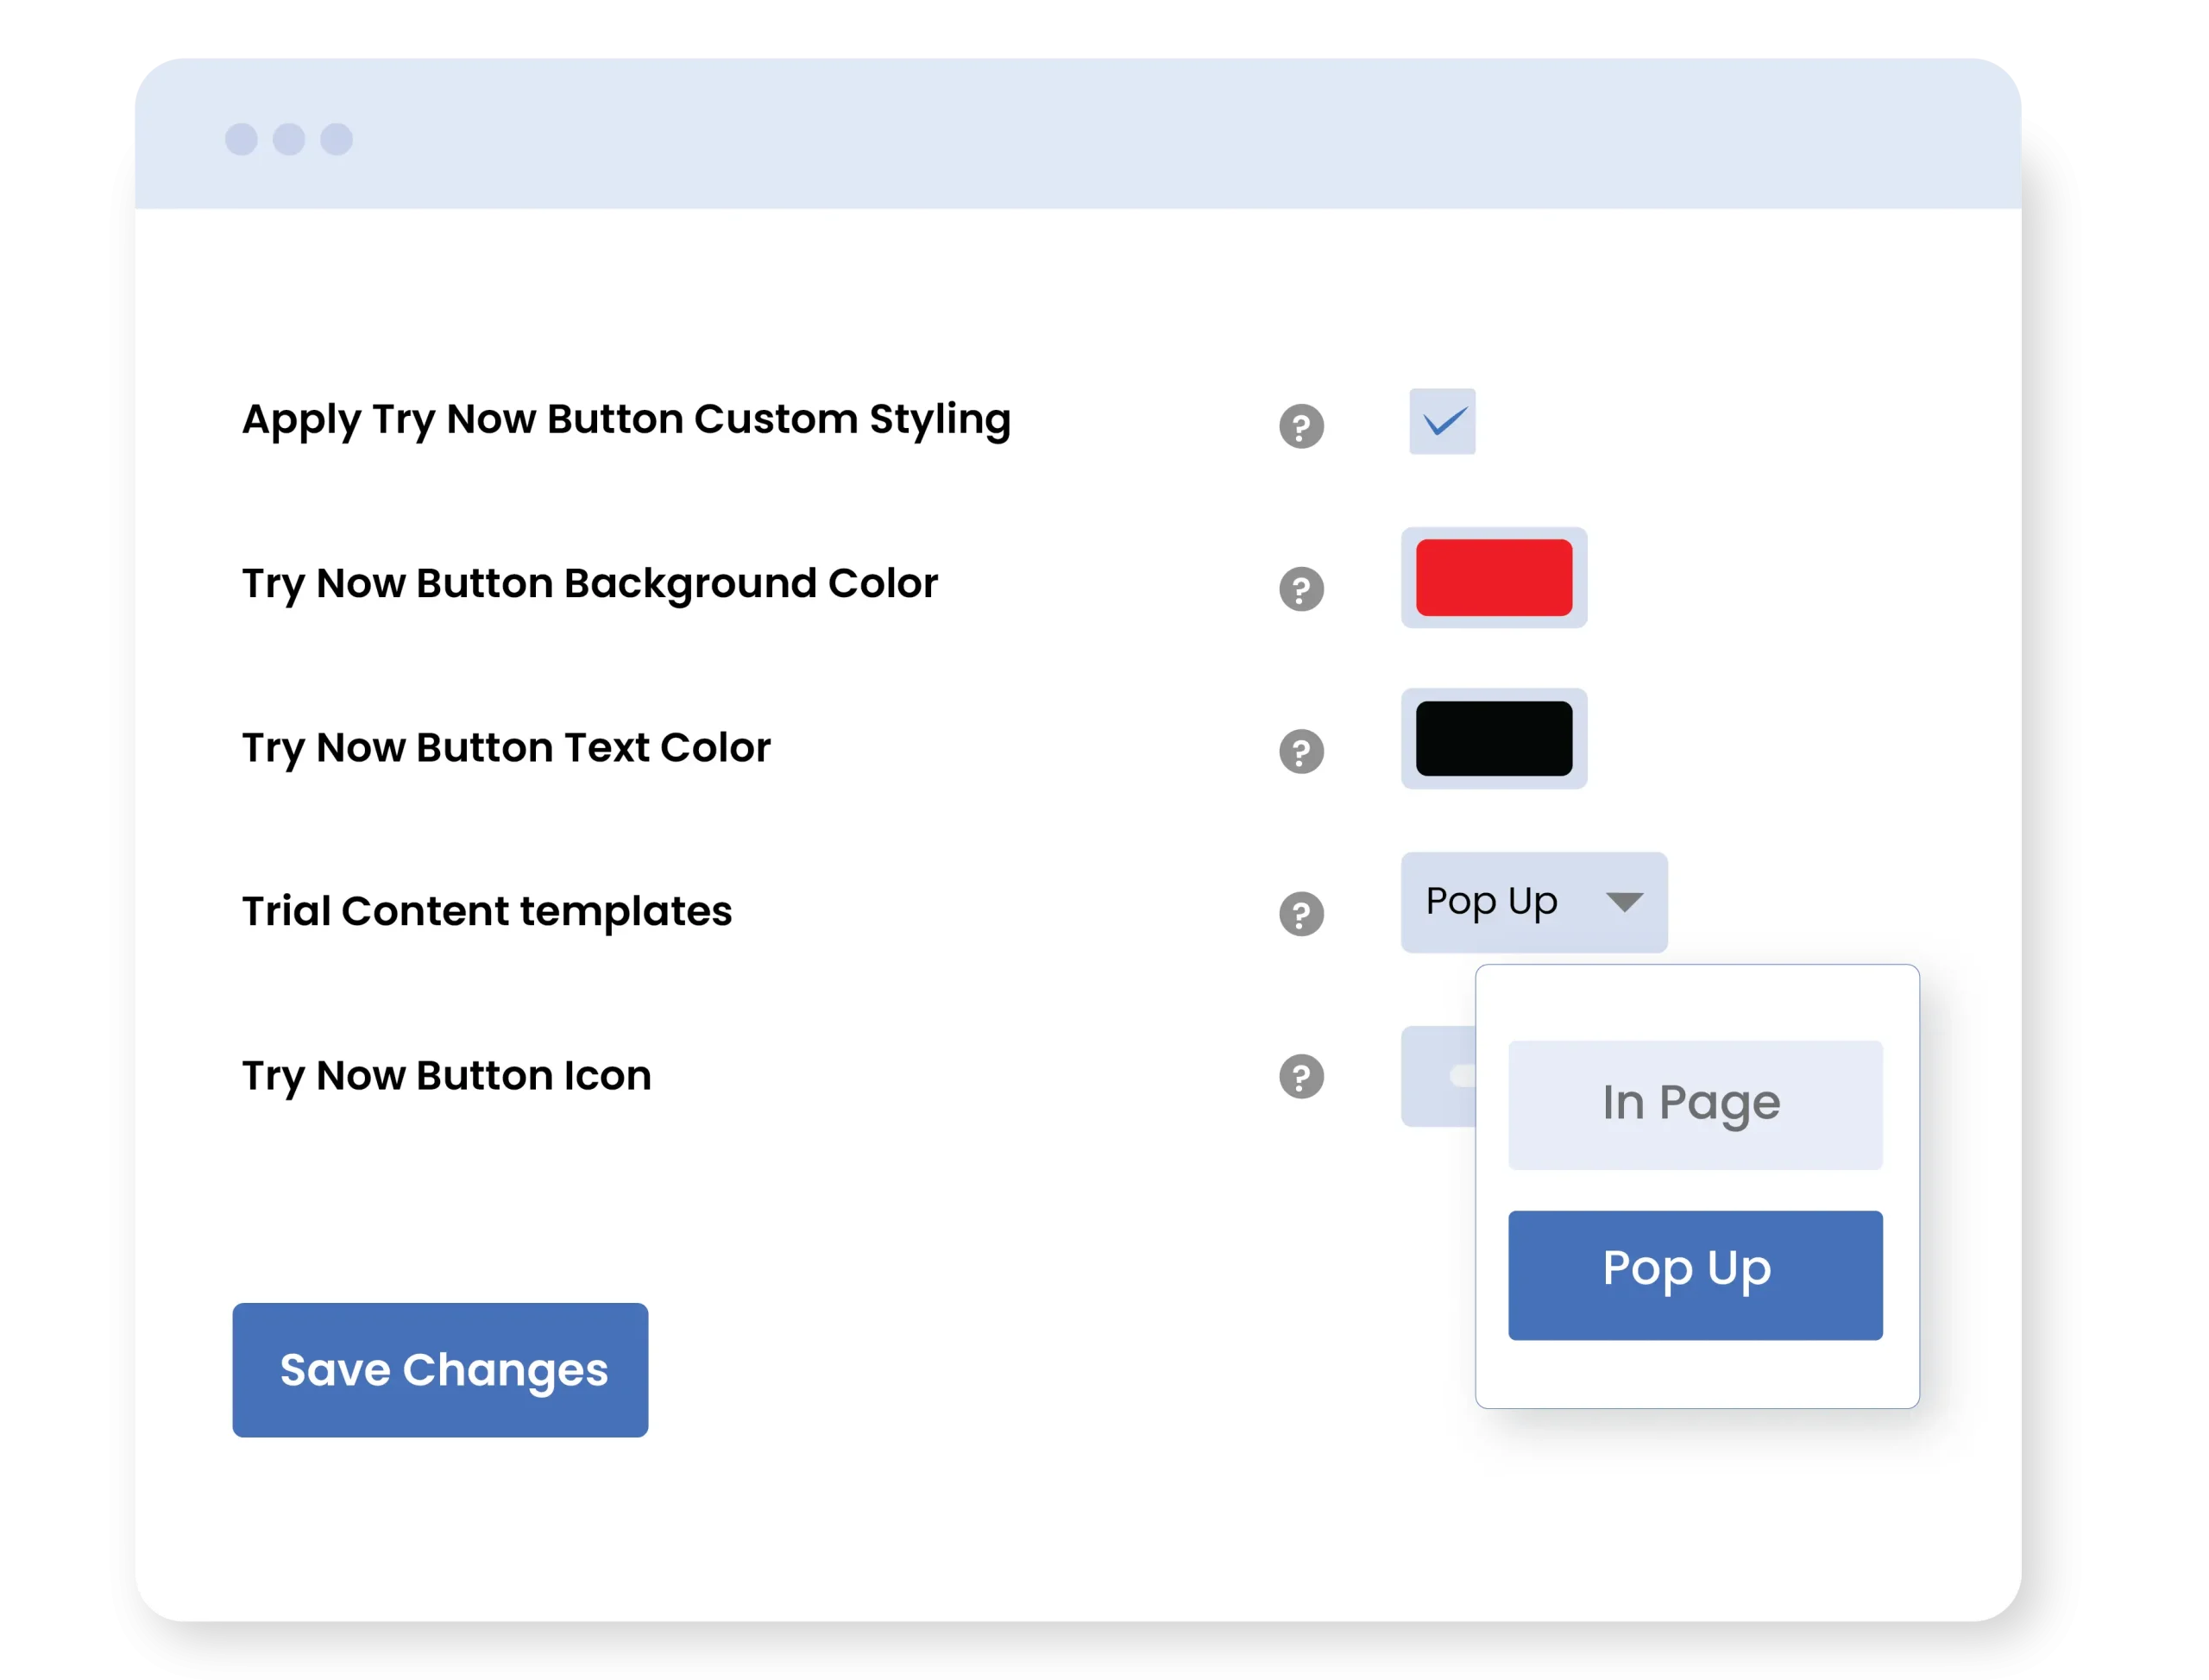Click the Try Now Button Icon field
Image resolution: width=2209 pixels, height=1680 pixels.
click(x=1438, y=1076)
